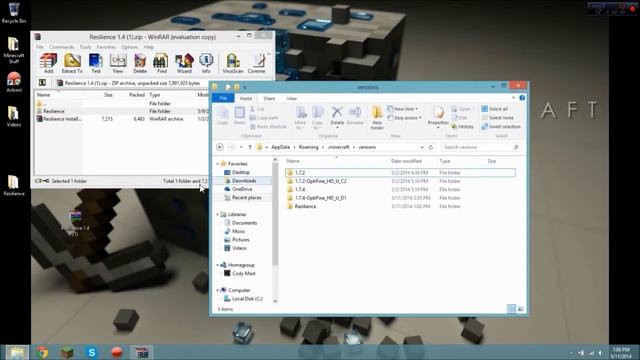Click Rename in the Explorer ribbon
Image resolution: width=640 pixels, height=360 pixels.
pyautogui.click(x=355, y=116)
